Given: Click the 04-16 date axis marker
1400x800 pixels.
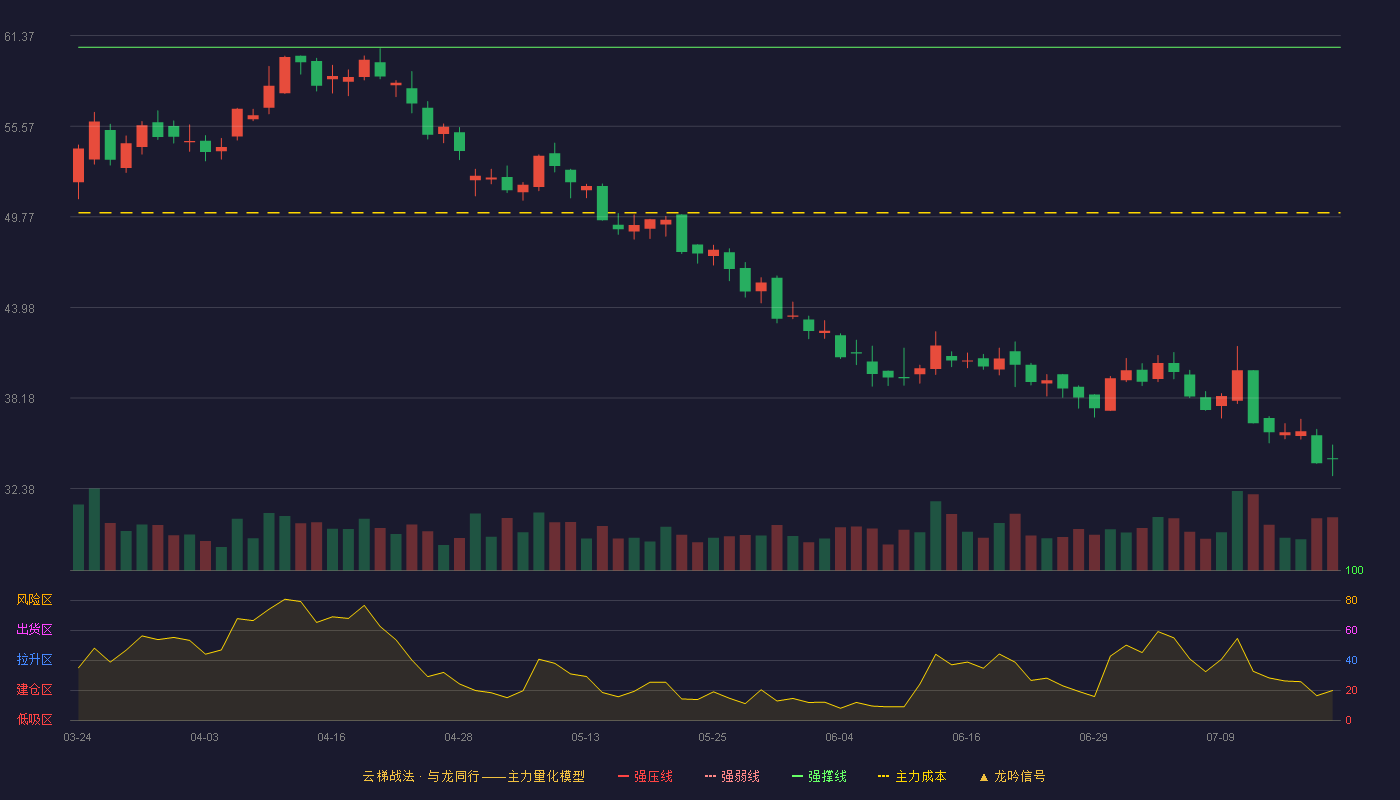Looking at the screenshot, I should tap(331, 737).
